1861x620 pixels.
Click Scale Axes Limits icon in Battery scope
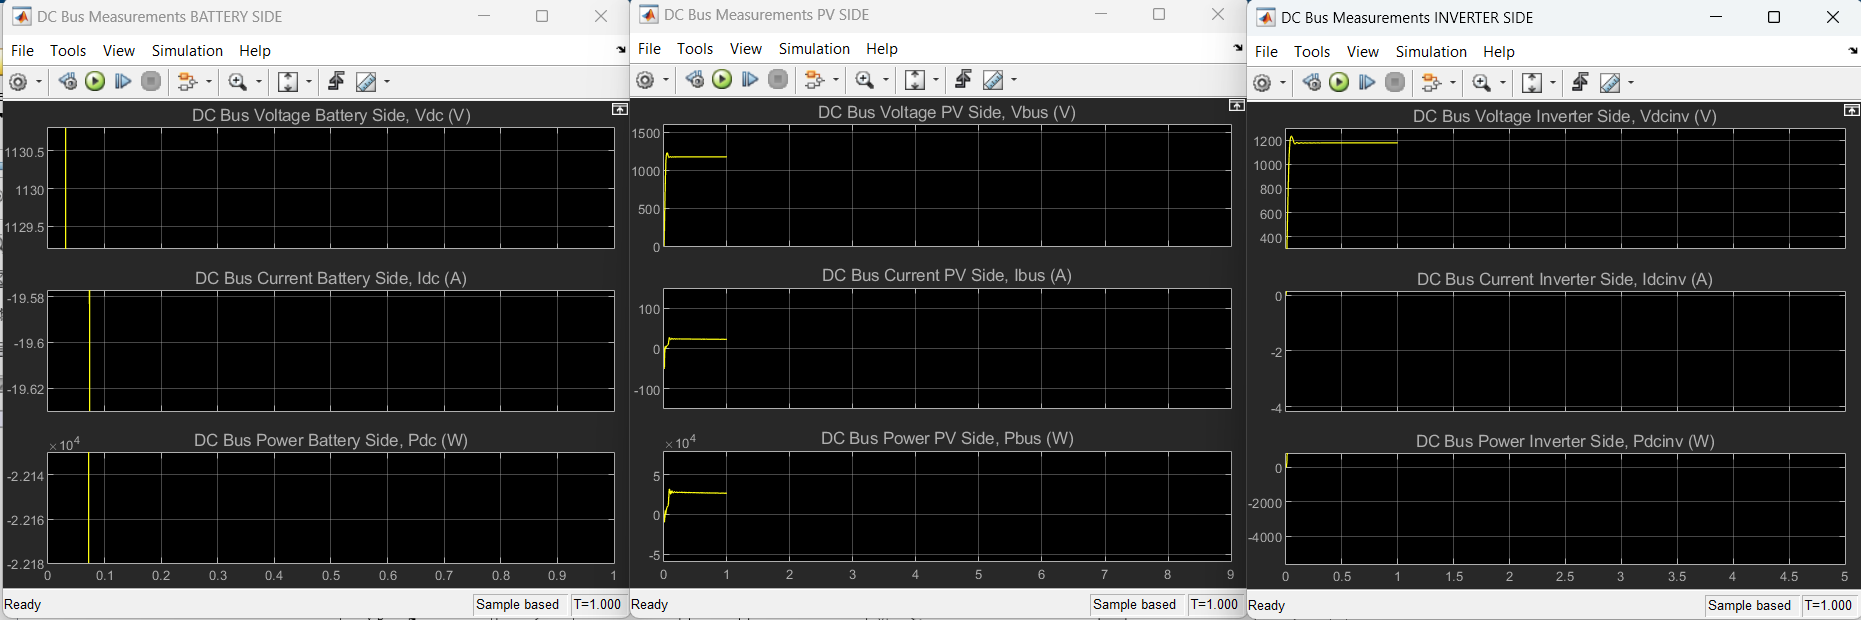click(x=288, y=82)
